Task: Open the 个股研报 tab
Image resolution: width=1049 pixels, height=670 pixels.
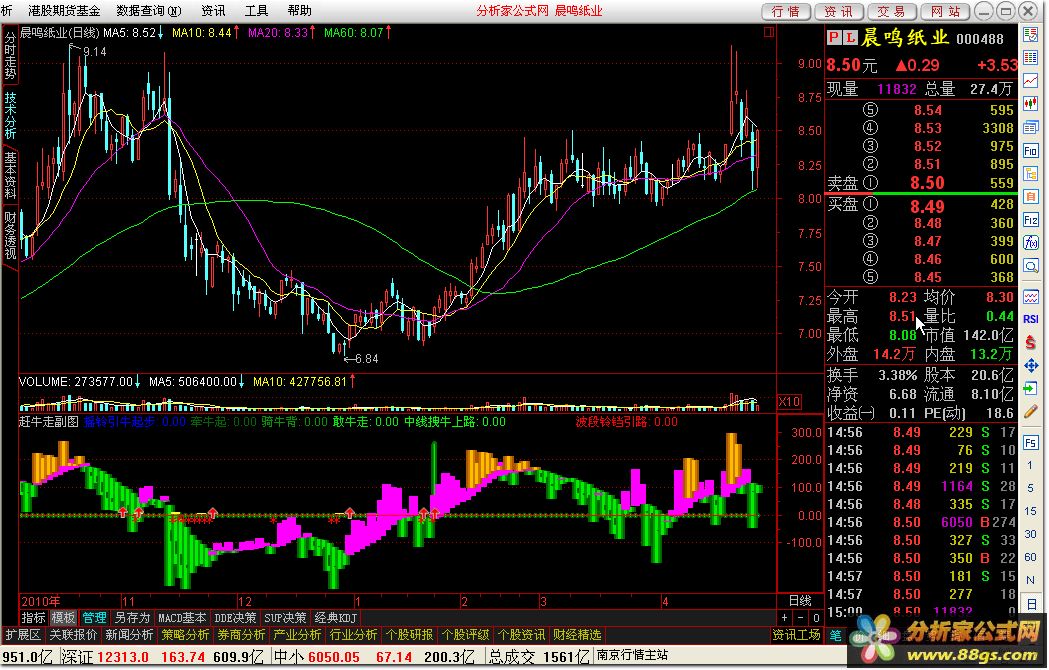Action: tap(409, 635)
